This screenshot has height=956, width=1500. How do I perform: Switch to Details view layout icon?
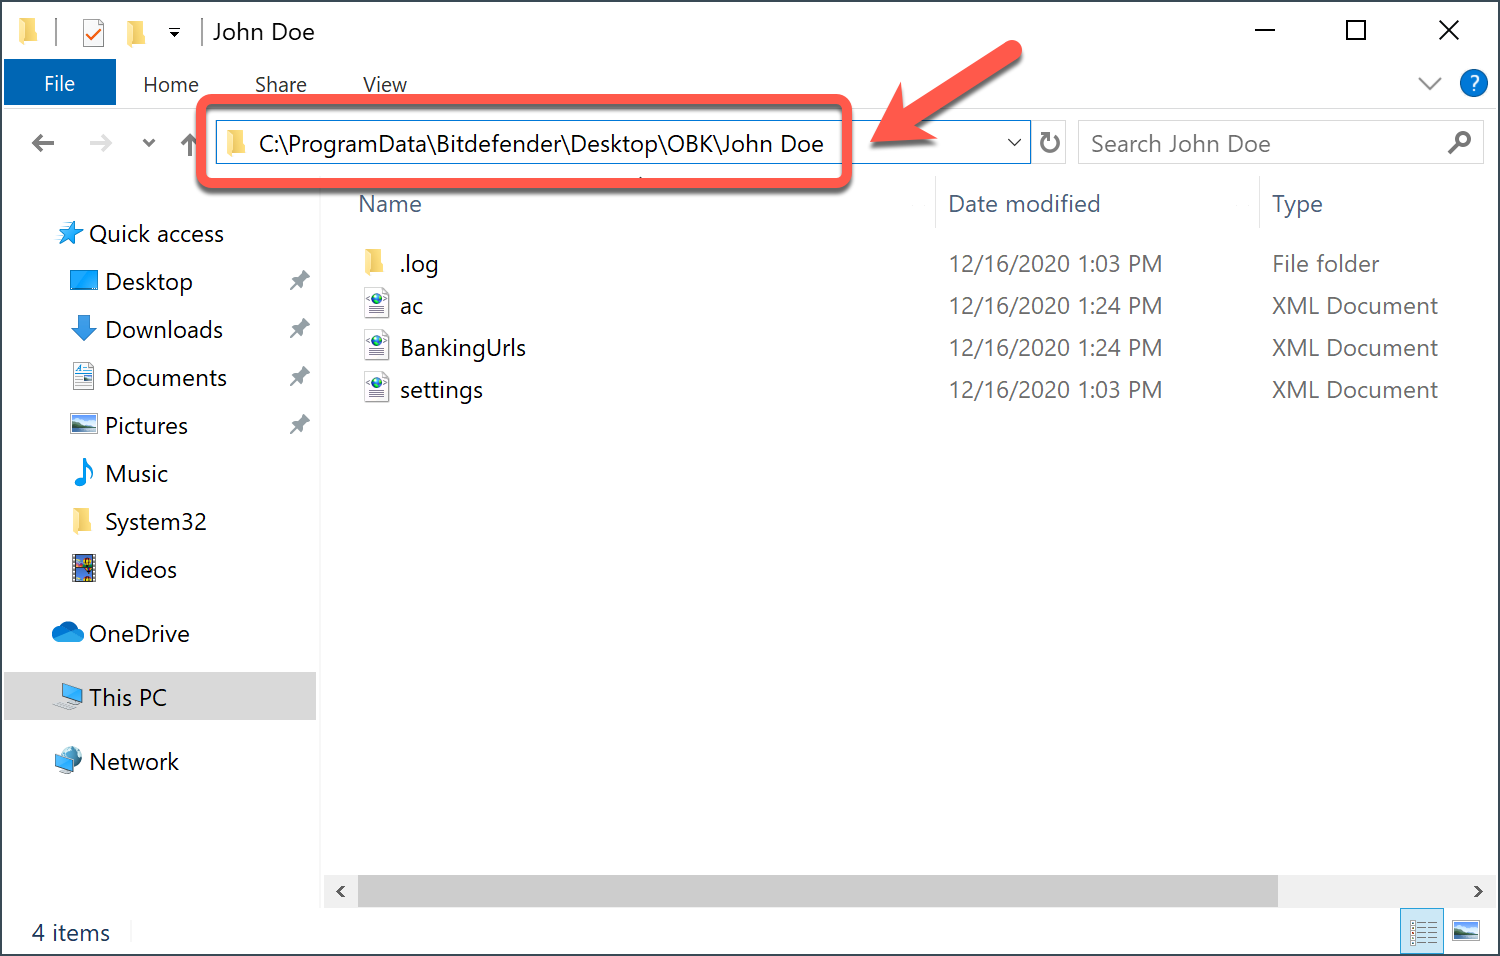1422,932
